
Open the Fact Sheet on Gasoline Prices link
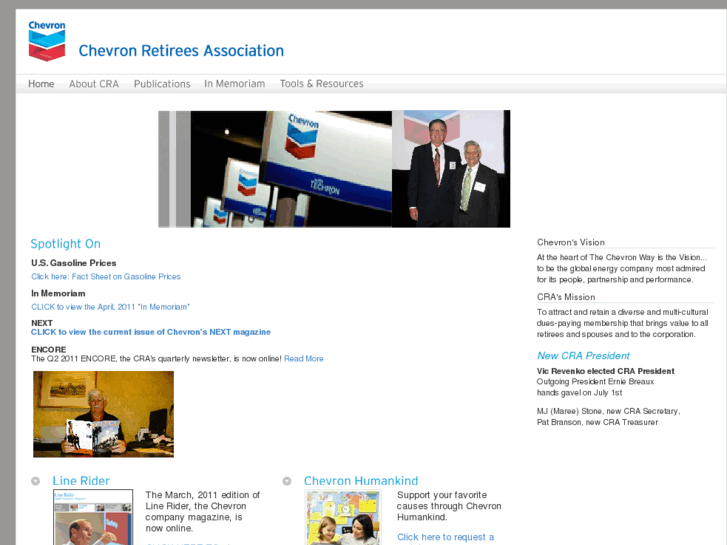click(x=106, y=276)
